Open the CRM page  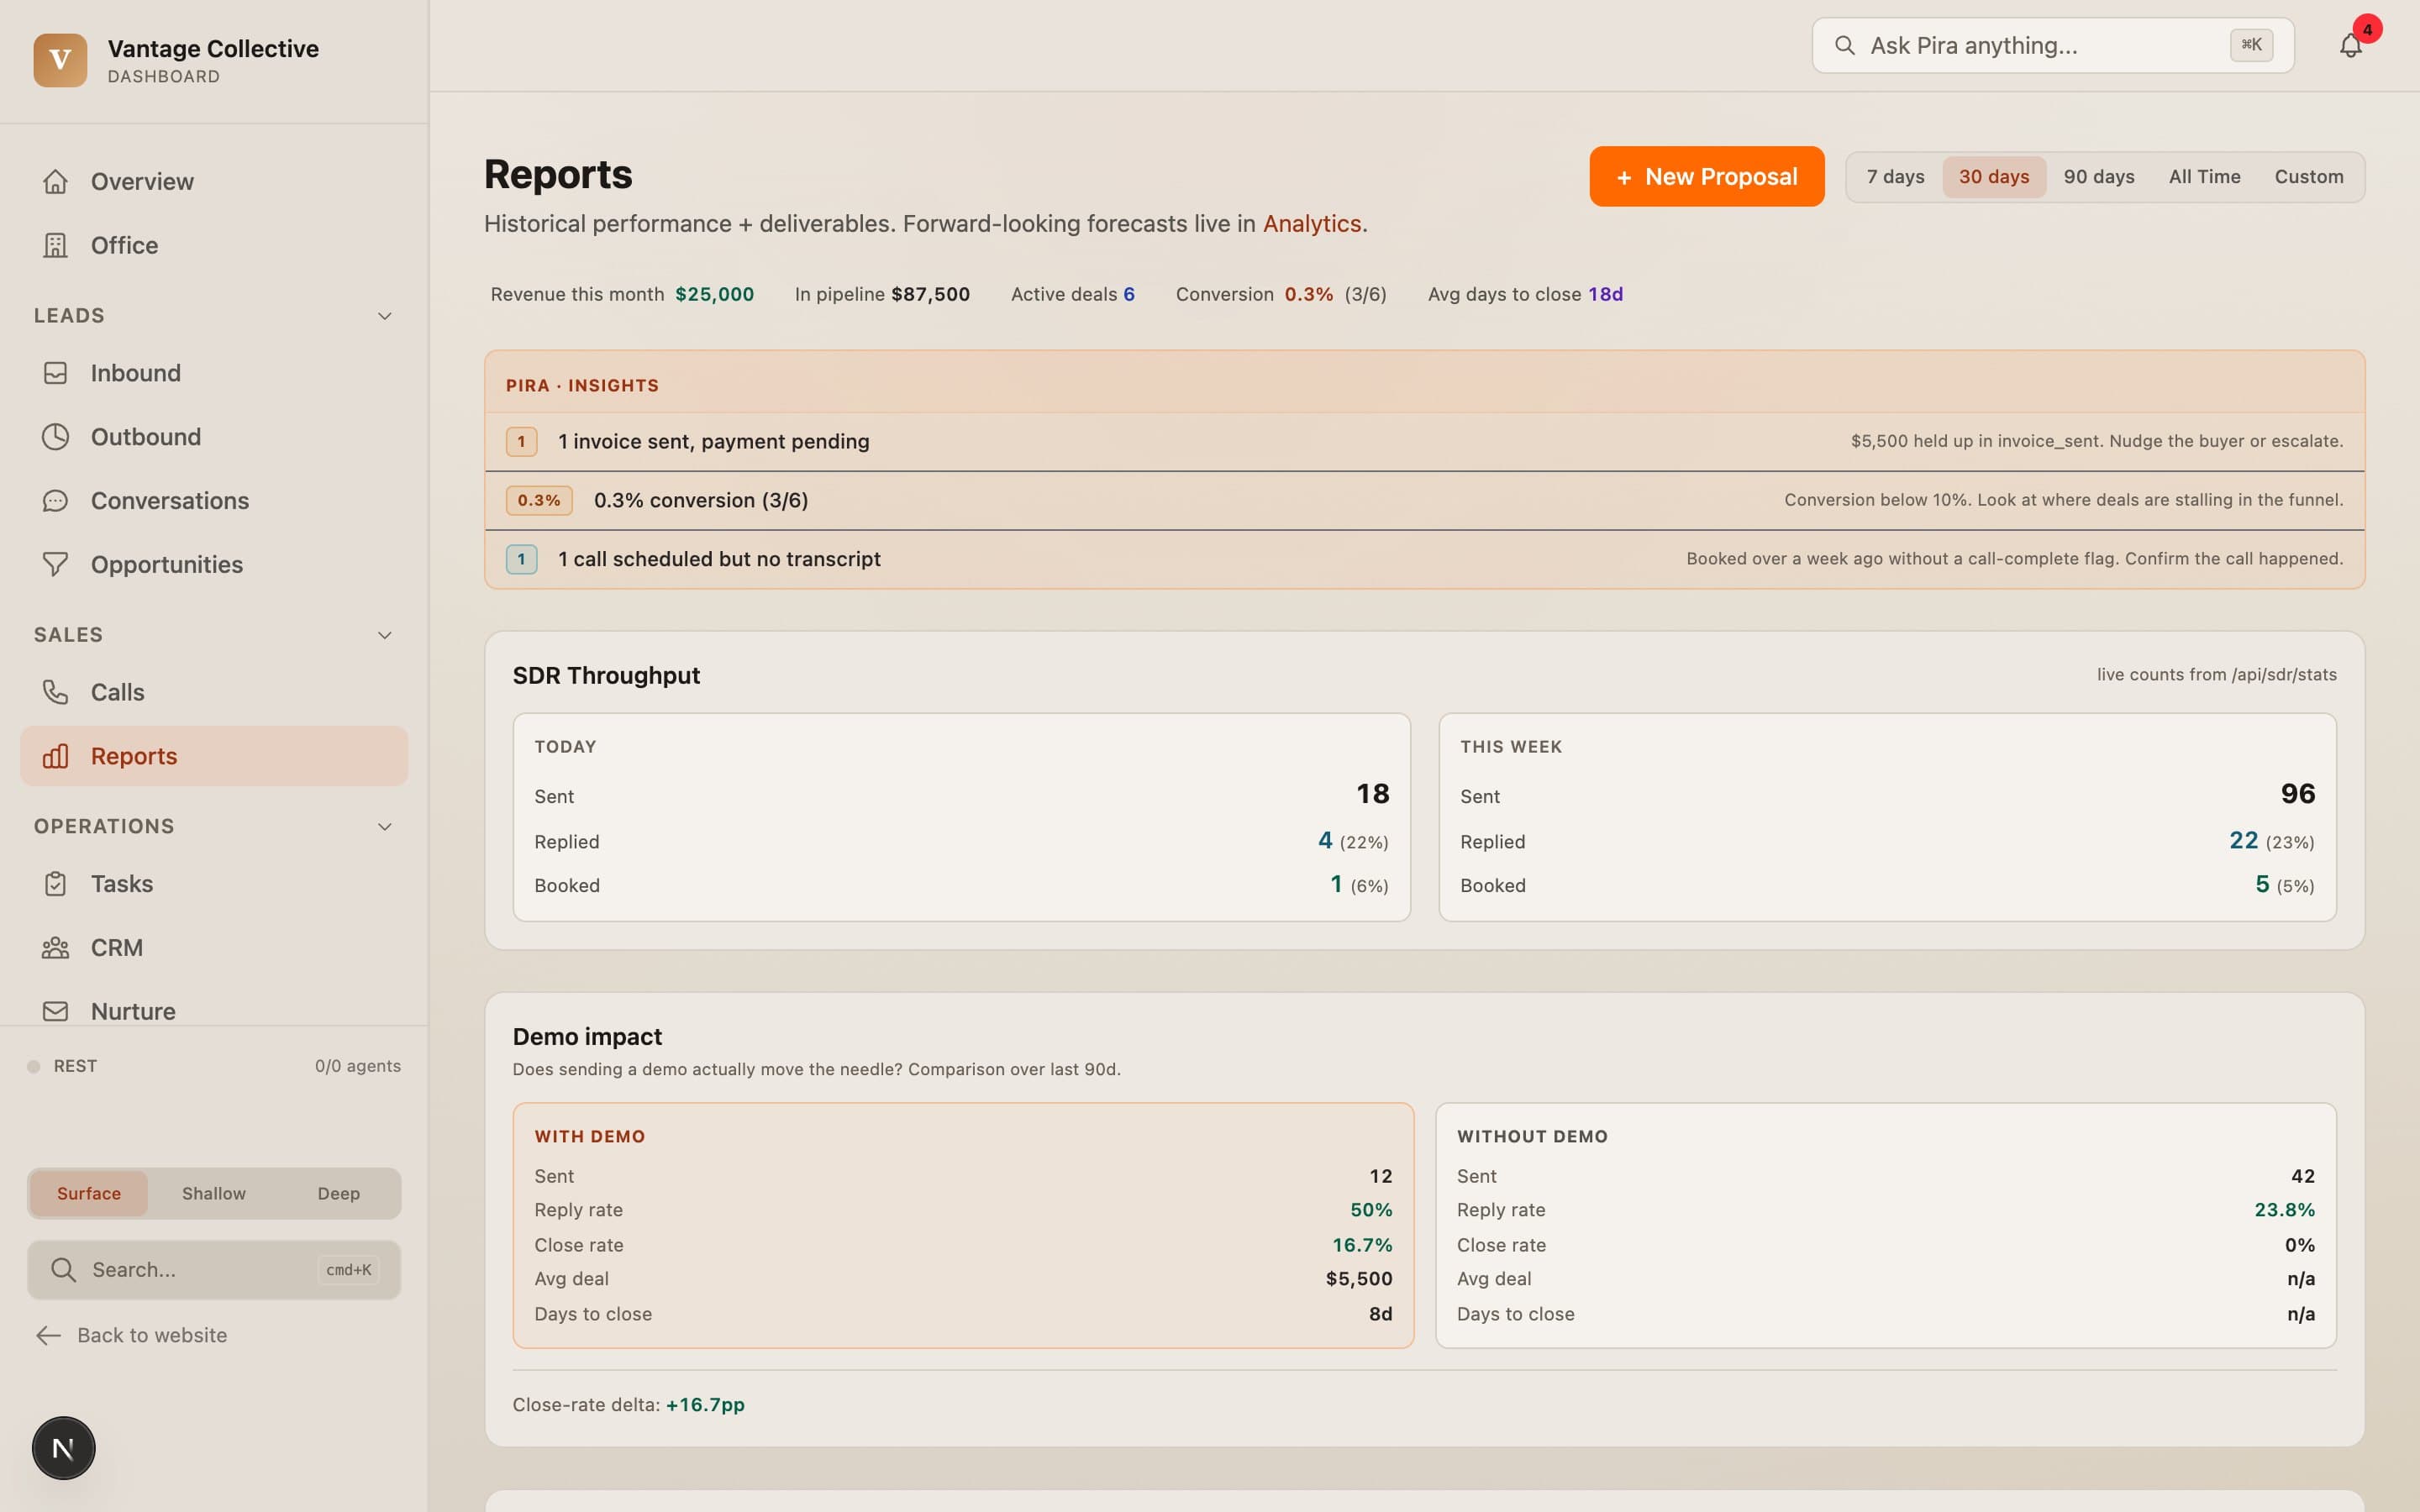(x=214, y=948)
